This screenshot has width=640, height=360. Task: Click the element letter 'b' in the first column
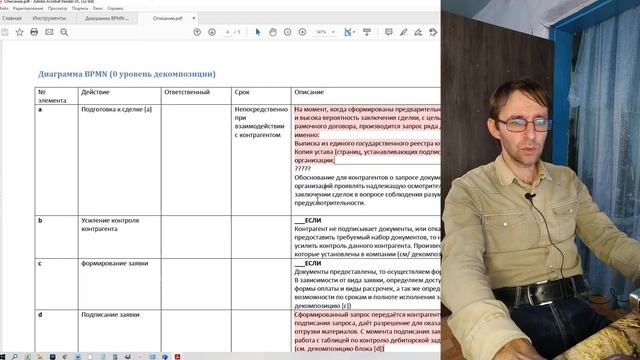pyautogui.click(x=40, y=220)
